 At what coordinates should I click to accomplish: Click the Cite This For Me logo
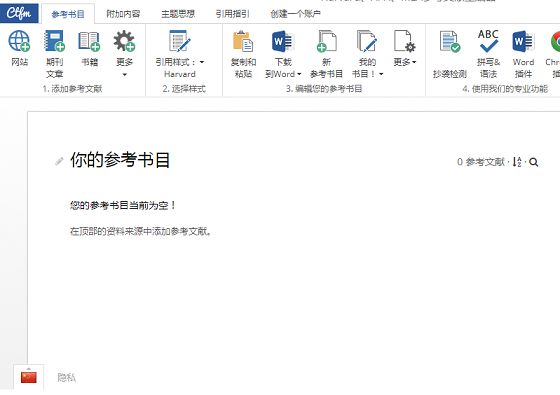[19, 13]
